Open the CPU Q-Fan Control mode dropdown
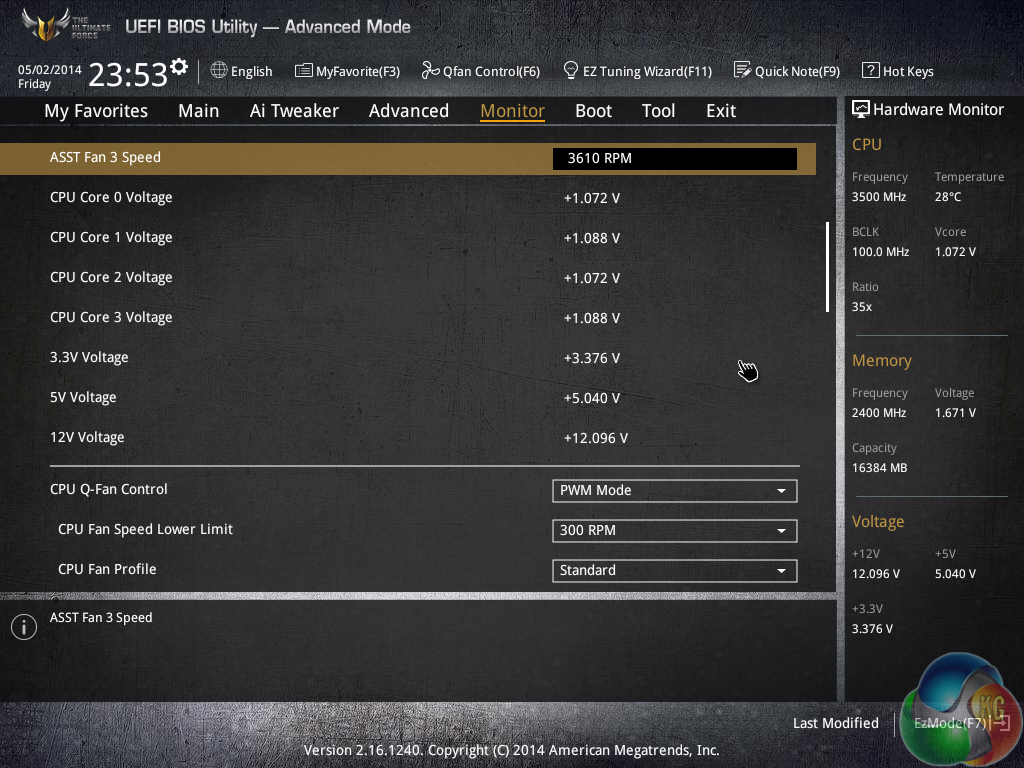 coord(674,491)
